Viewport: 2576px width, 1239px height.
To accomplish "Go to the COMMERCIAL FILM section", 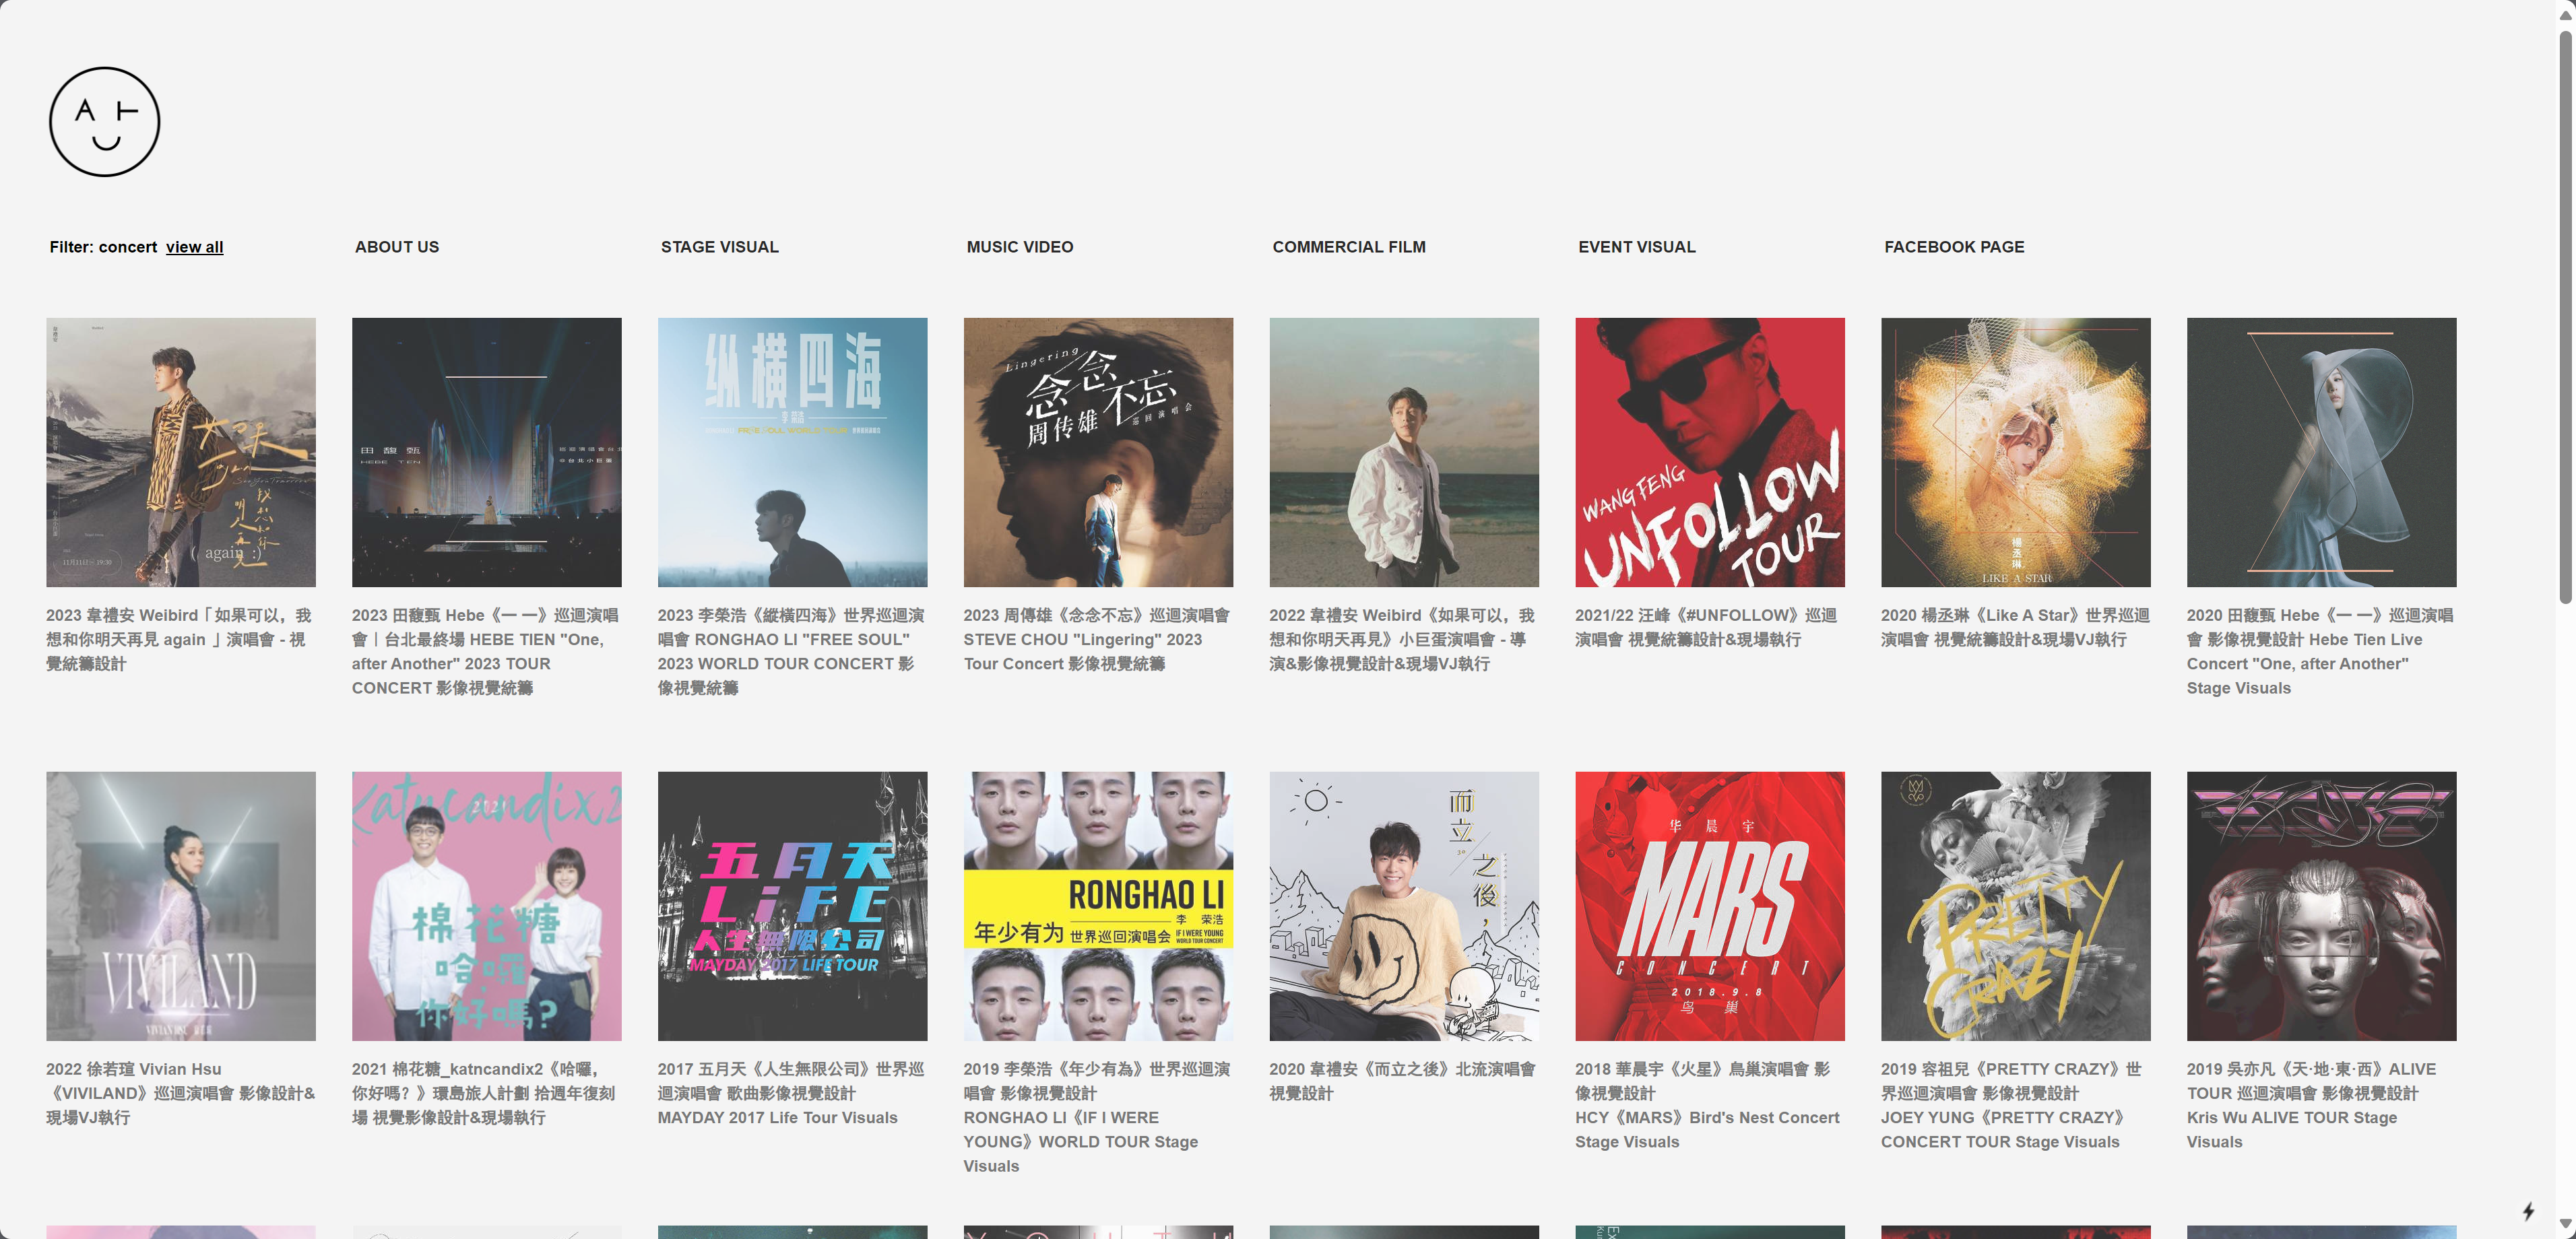I will pos(1348,247).
